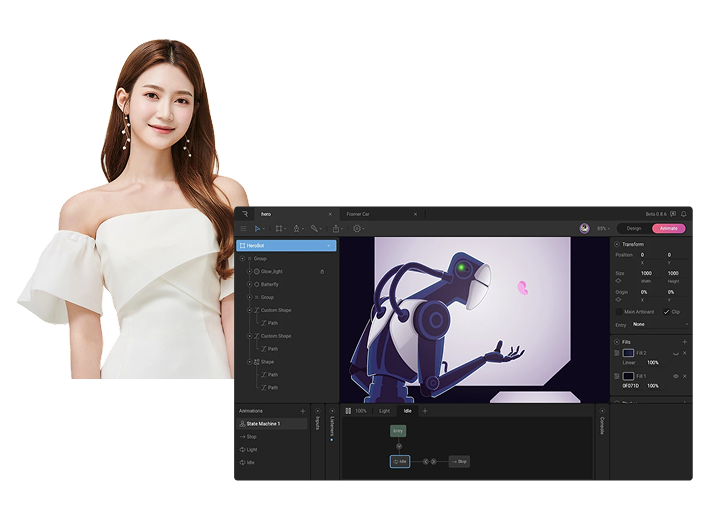This screenshot has width=719, height=512.
Task: Pause playback in the timeline bar
Action: [x=348, y=411]
